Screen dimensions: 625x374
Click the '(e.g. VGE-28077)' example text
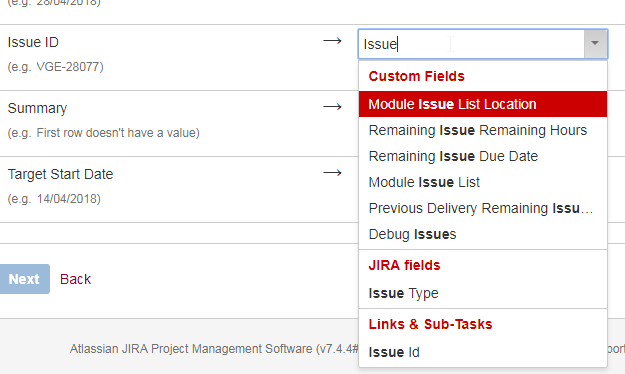tap(55, 67)
